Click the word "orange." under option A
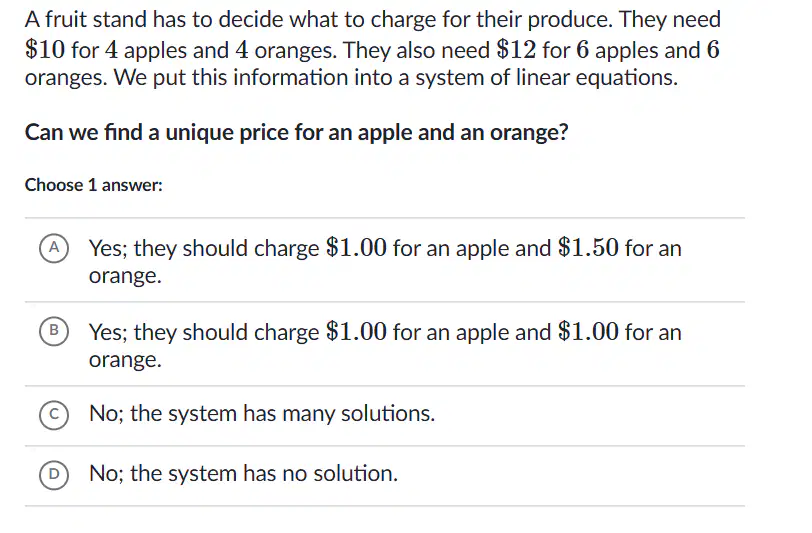Screen dimensions: 812x533 coord(125,276)
